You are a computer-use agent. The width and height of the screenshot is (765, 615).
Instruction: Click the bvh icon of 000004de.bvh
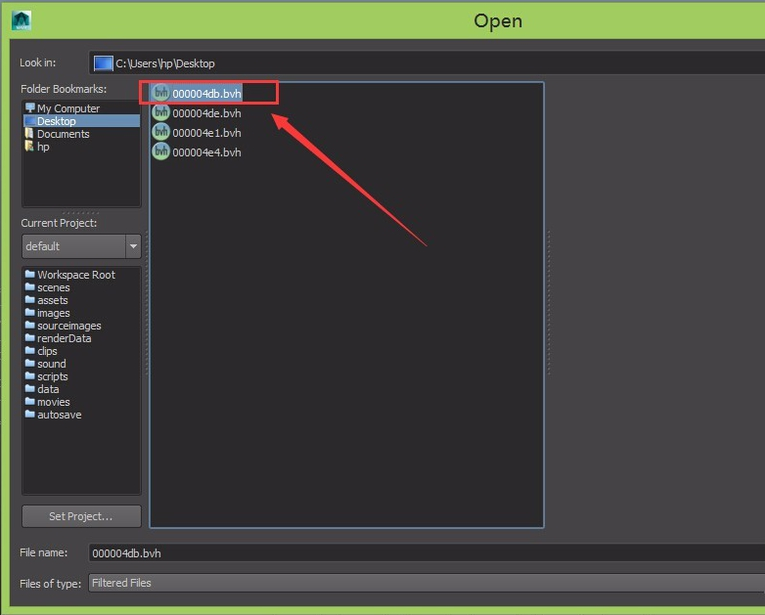click(x=161, y=112)
